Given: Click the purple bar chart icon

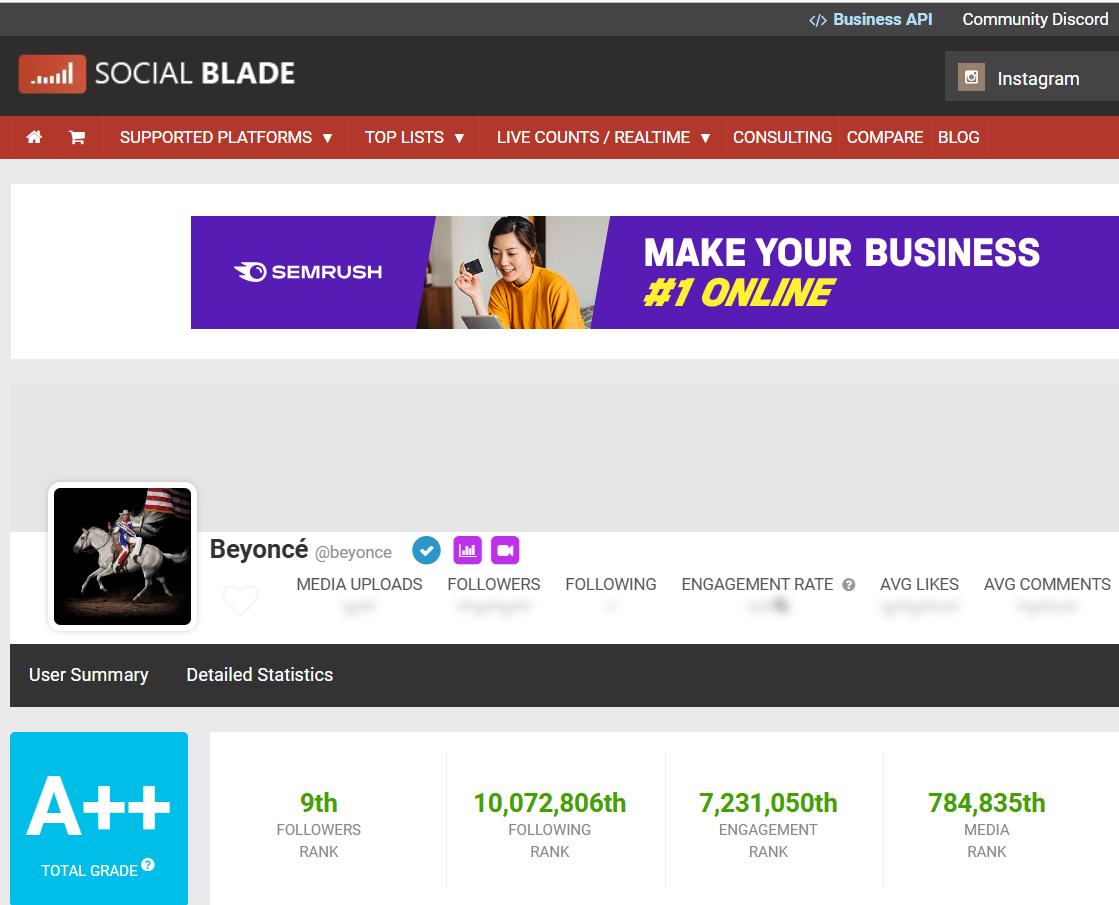Looking at the screenshot, I should (467, 550).
